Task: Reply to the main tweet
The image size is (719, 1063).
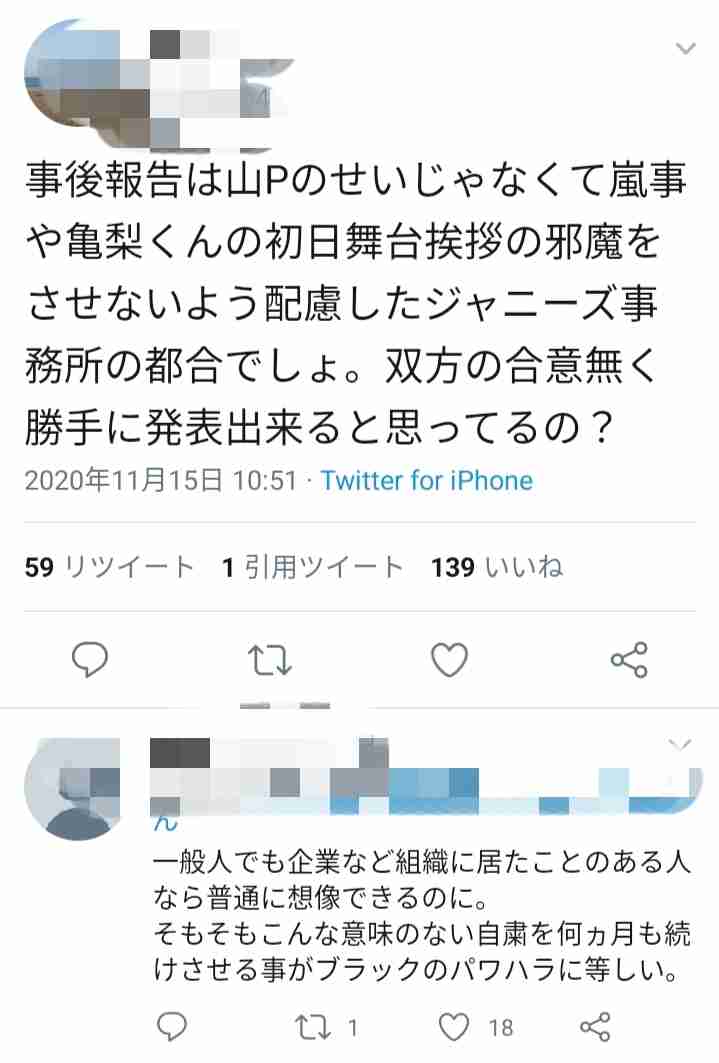Action: 89,659
